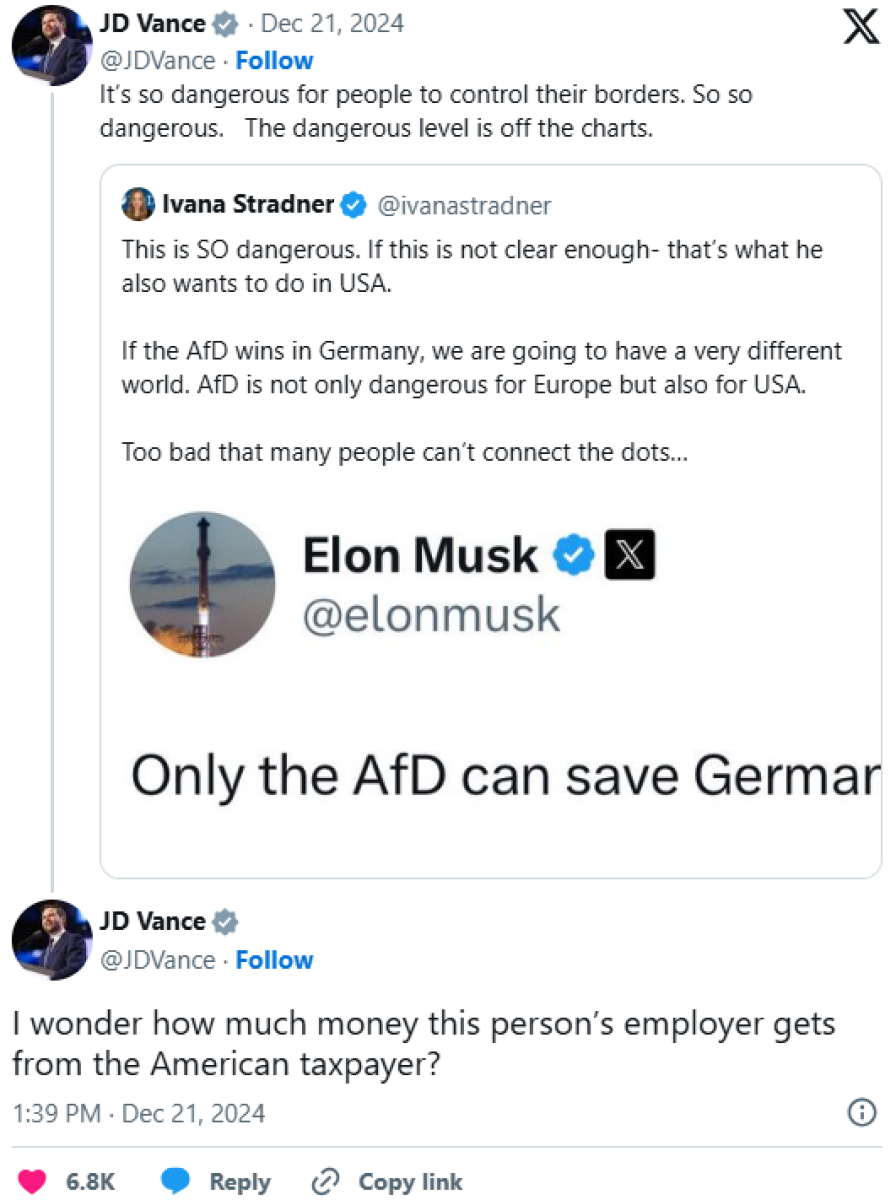
Task: Click the copy link chain icon
Action: click(326, 1181)
